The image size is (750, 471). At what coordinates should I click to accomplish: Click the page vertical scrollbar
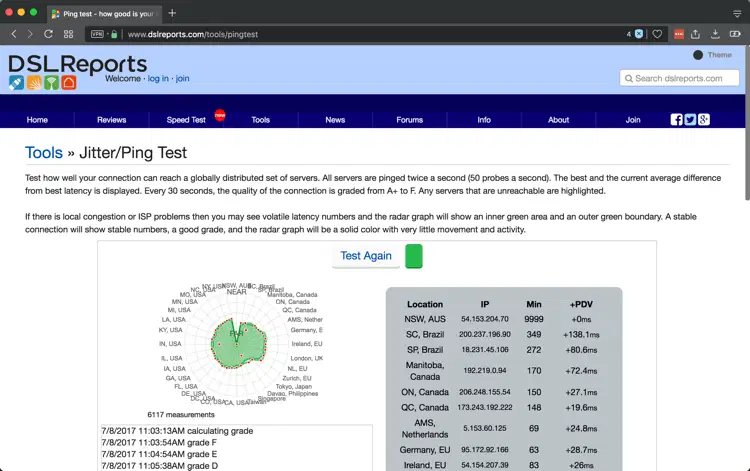[748, 122]
